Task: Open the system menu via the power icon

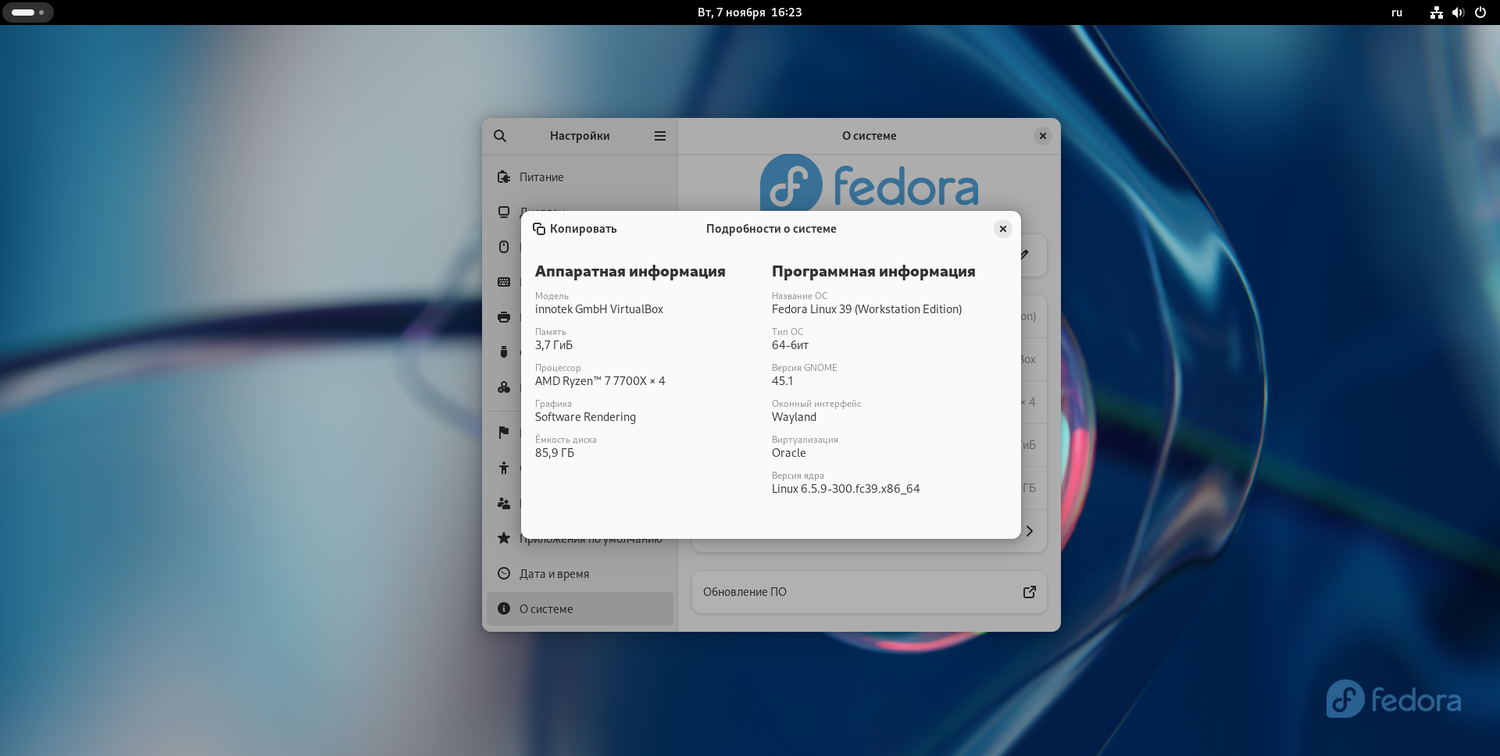Action: (x=1480, y=13)
